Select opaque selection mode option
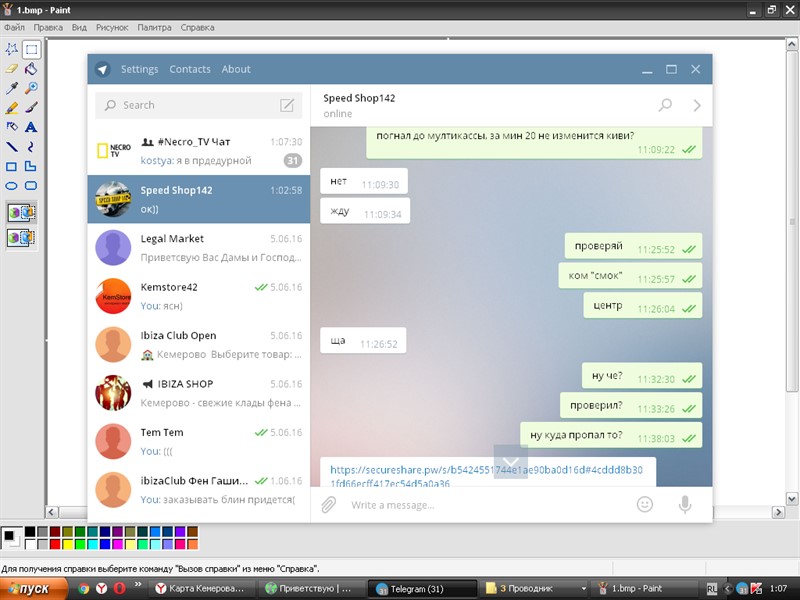The height and width of the screenshot is (600, 800). click(21, 213)
